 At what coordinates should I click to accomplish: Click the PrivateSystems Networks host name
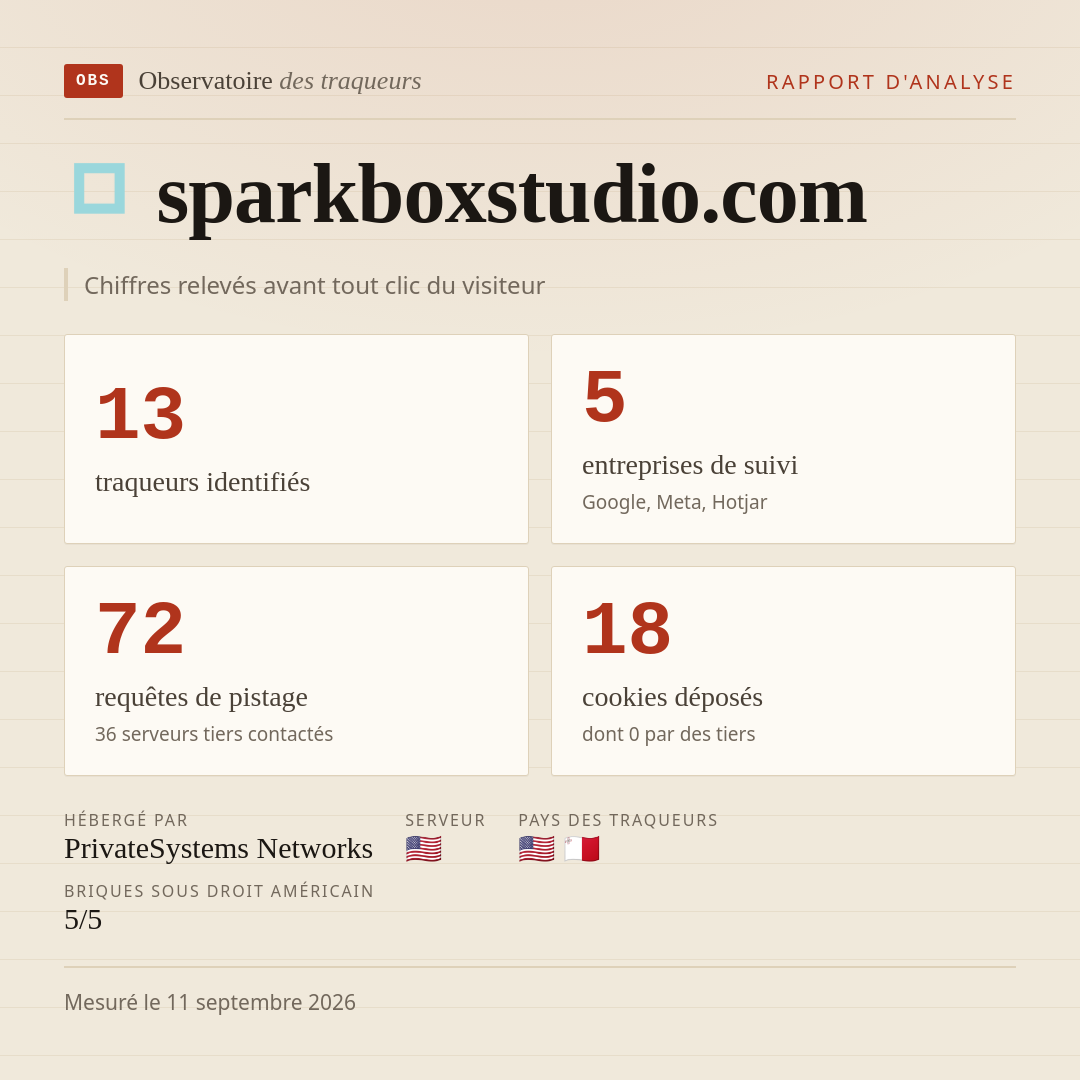click(x=218, y=849)
